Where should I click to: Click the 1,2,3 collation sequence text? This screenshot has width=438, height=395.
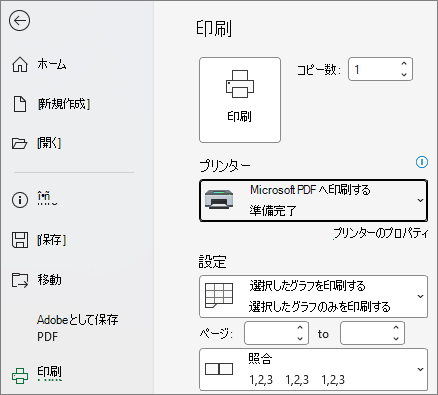click(x=297, y=380)
